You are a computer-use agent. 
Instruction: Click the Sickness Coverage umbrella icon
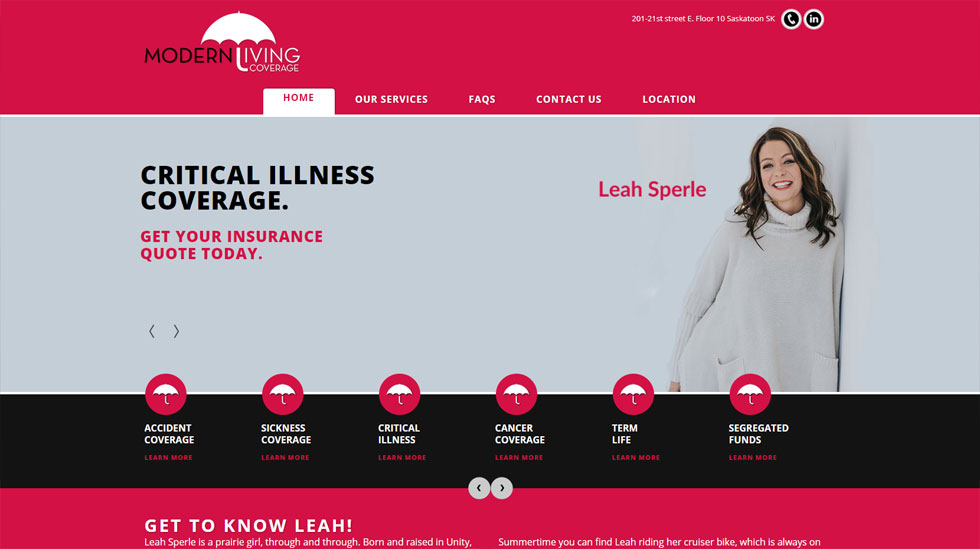tap(282, 394)
